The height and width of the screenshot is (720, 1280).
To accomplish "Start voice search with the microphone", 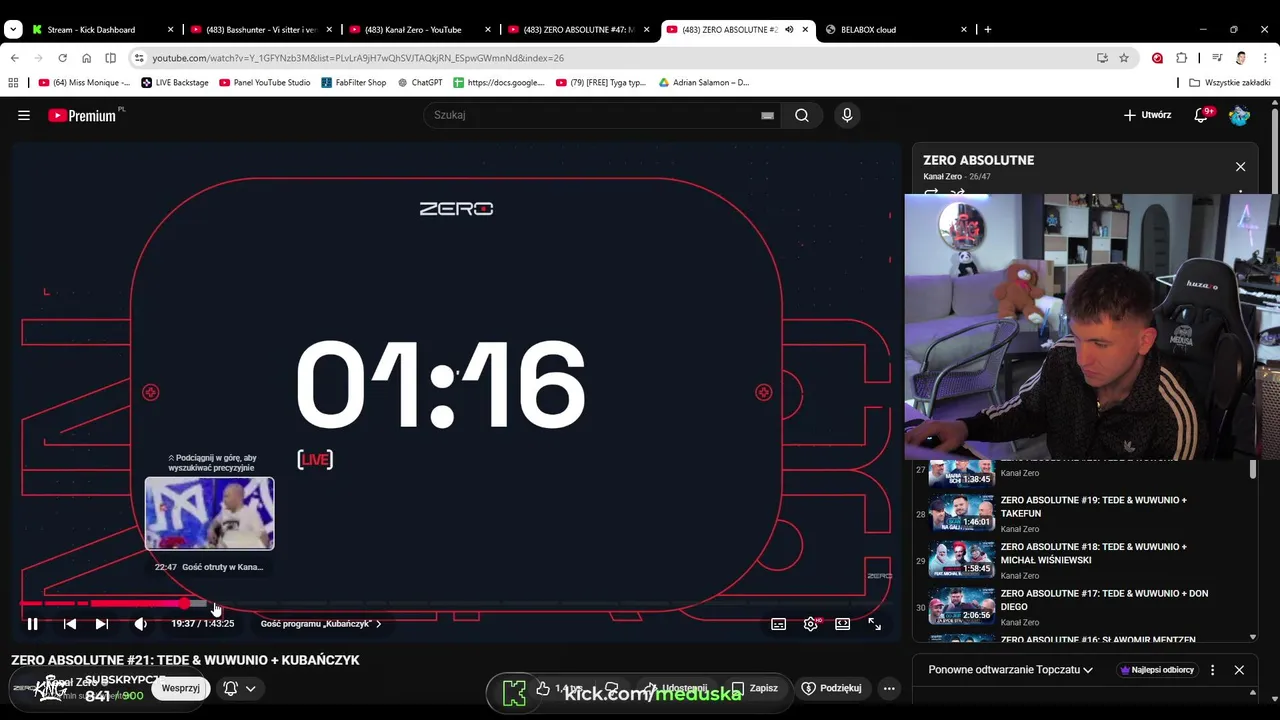I will [x=847, y=115].
